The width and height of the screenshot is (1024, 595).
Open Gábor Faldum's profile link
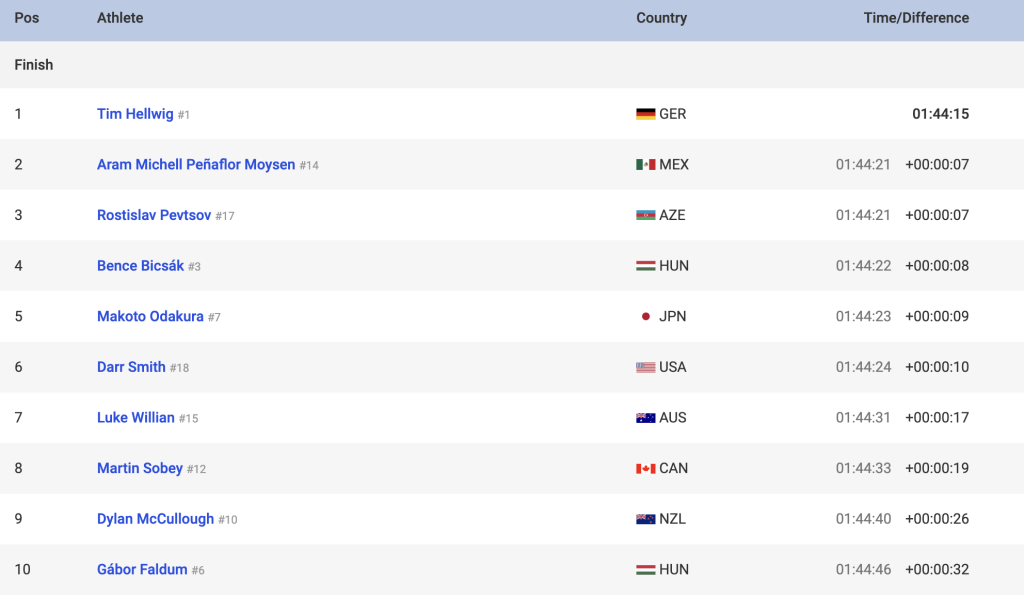click(x=142, y=570)
